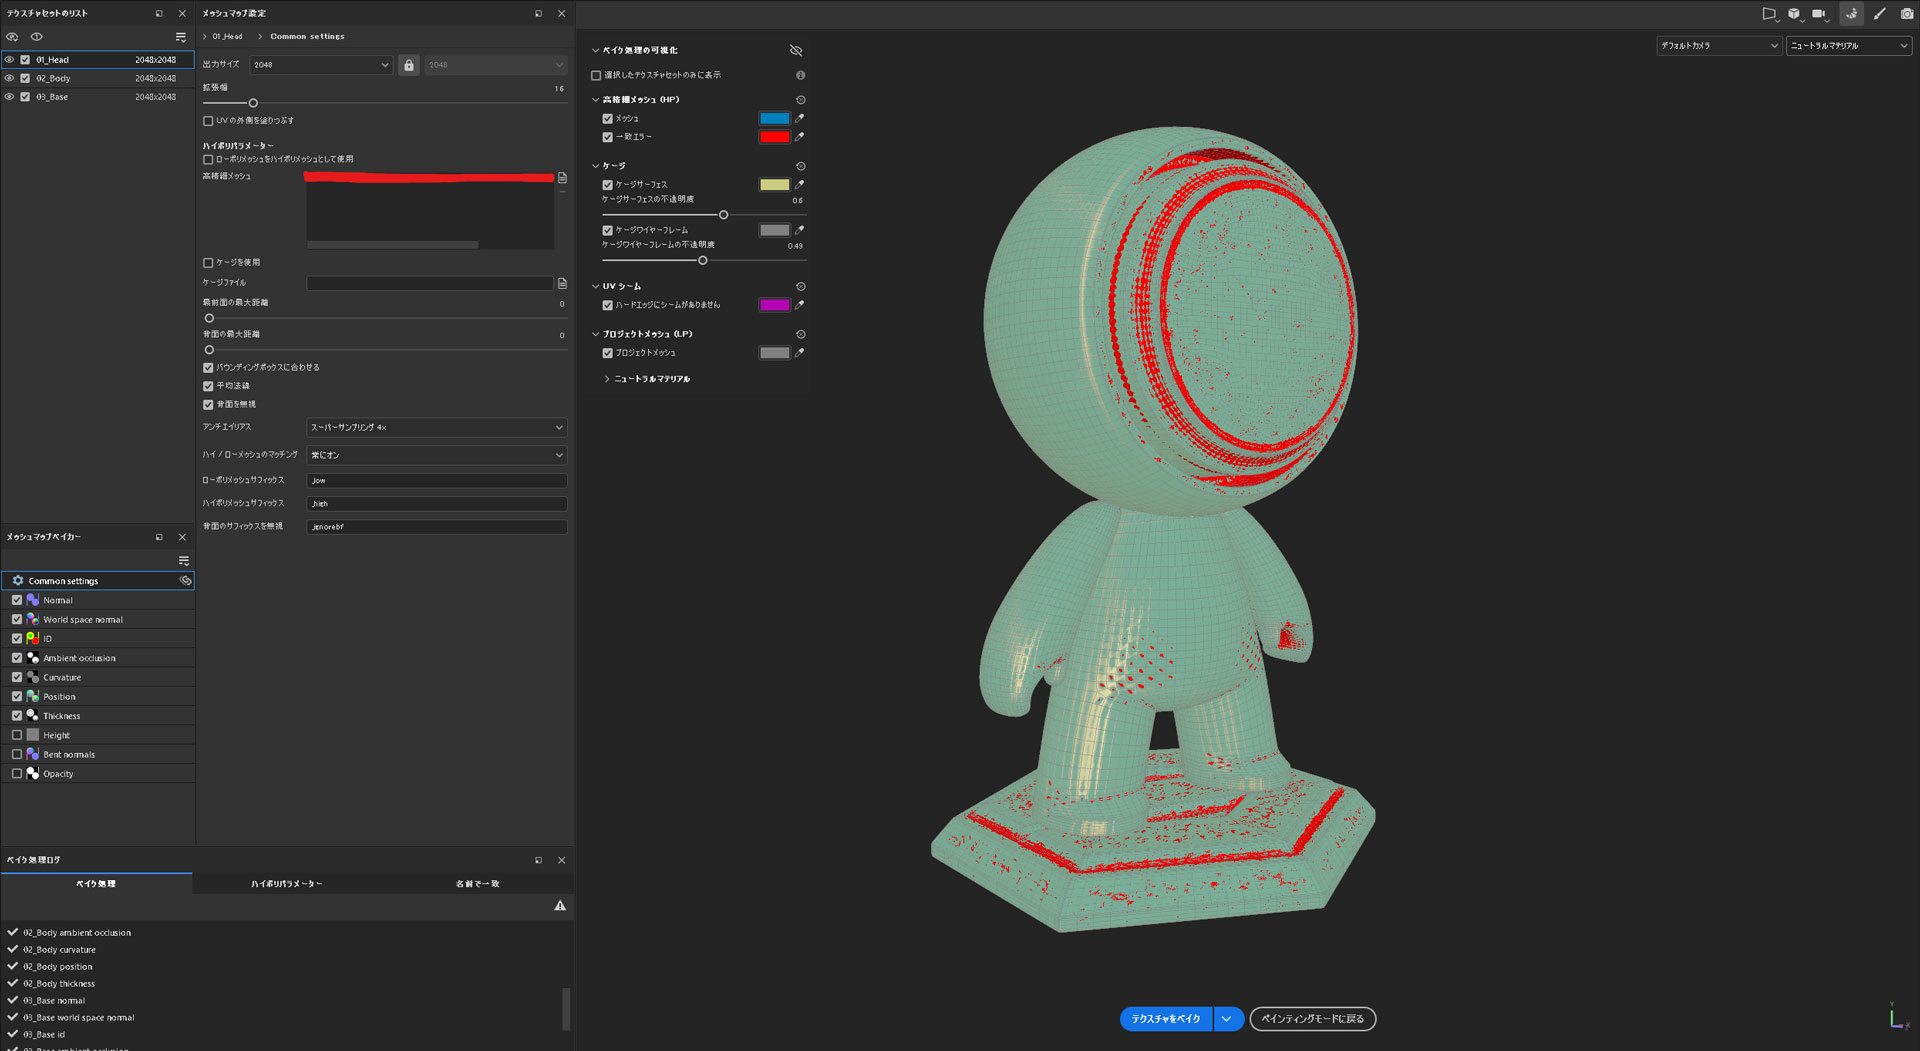Toggle bake visualization hidden-eye icon
Image resolution: width=1920 pixels, height=1051 pixels.
tap(796, 50)
